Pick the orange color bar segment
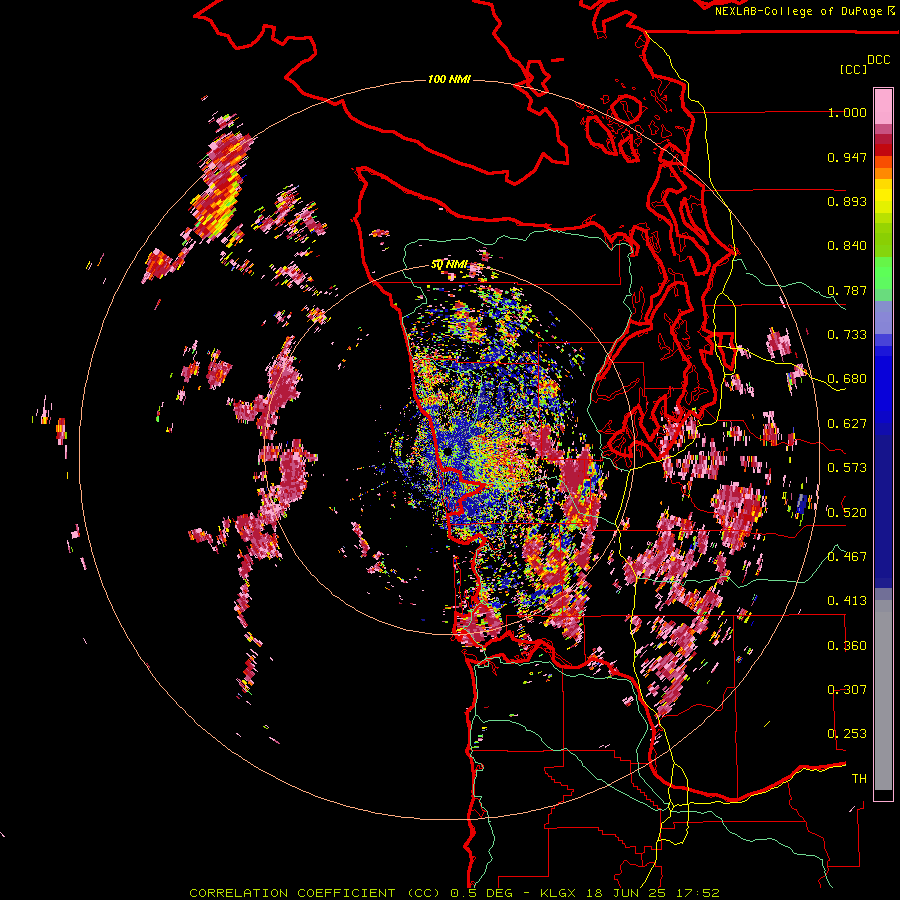This screenshot has width=900, height=900. 883,173
